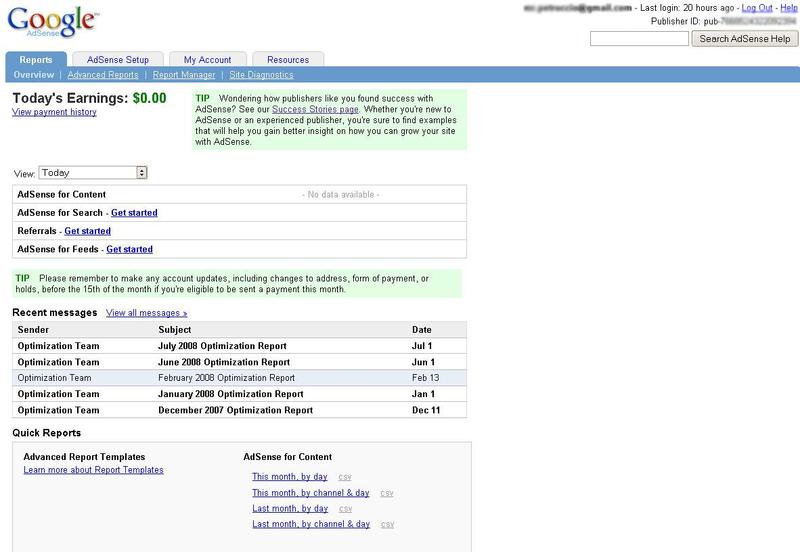Click the Dec 11 date cell
This screenshot has width=800, height=552.
click(426, 410)
